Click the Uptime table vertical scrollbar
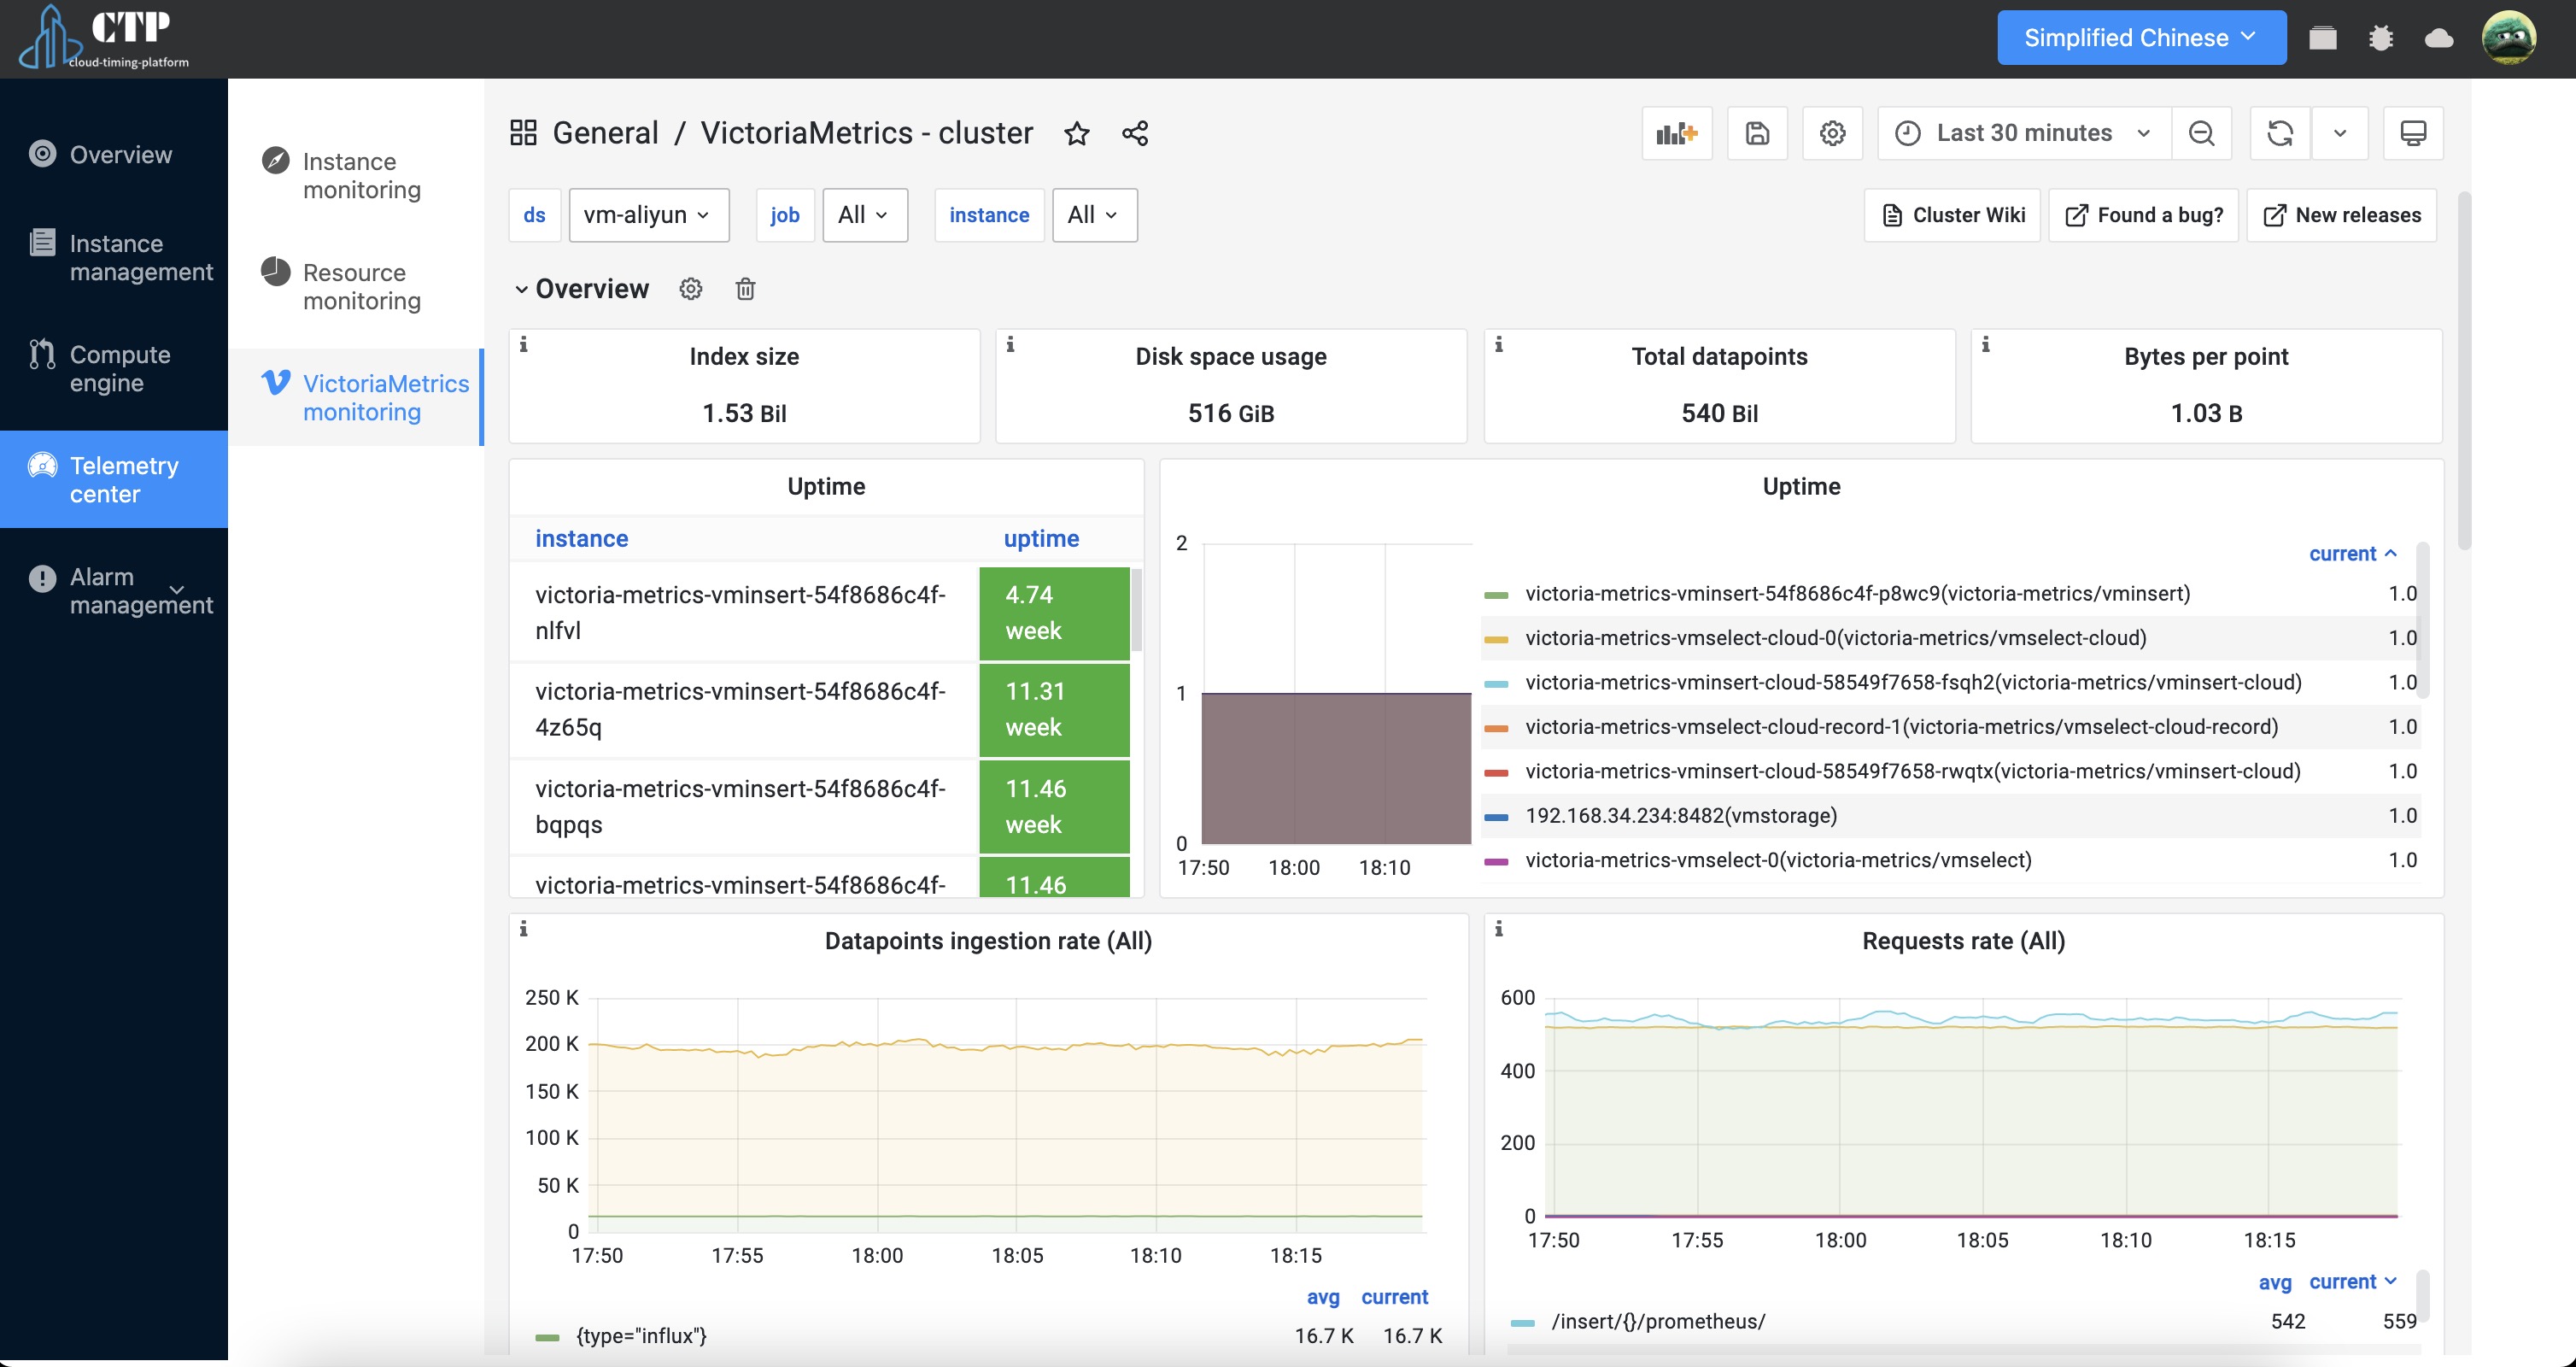 (1136, 610)
